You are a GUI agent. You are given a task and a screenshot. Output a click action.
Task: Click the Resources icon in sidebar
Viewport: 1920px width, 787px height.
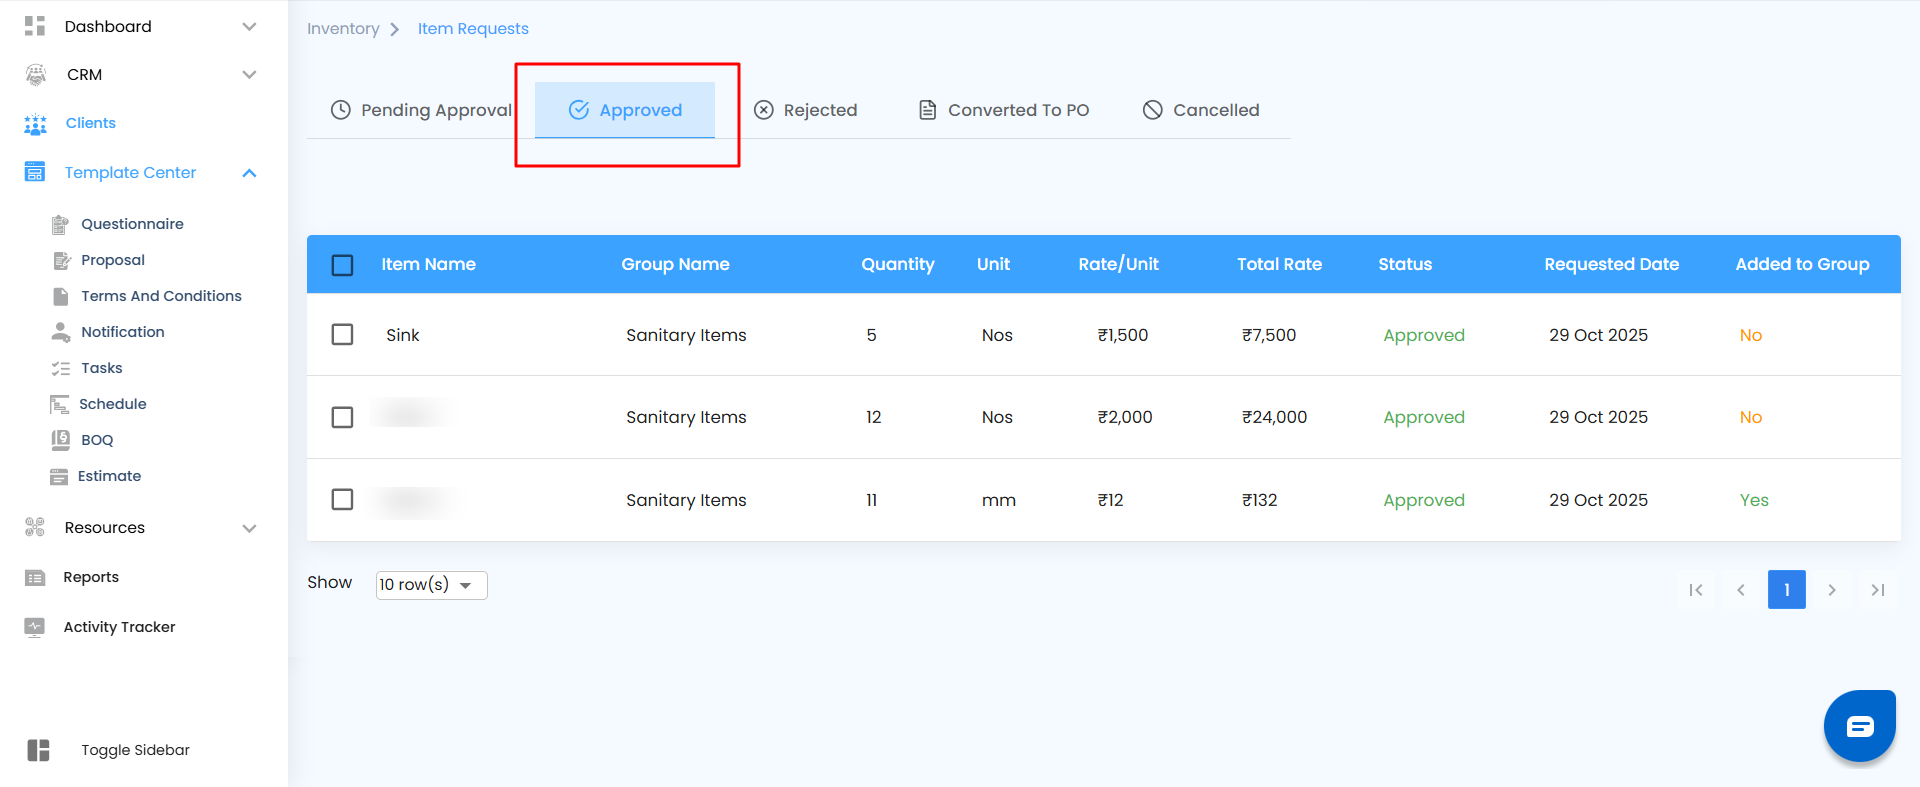[x=35, y=527]
